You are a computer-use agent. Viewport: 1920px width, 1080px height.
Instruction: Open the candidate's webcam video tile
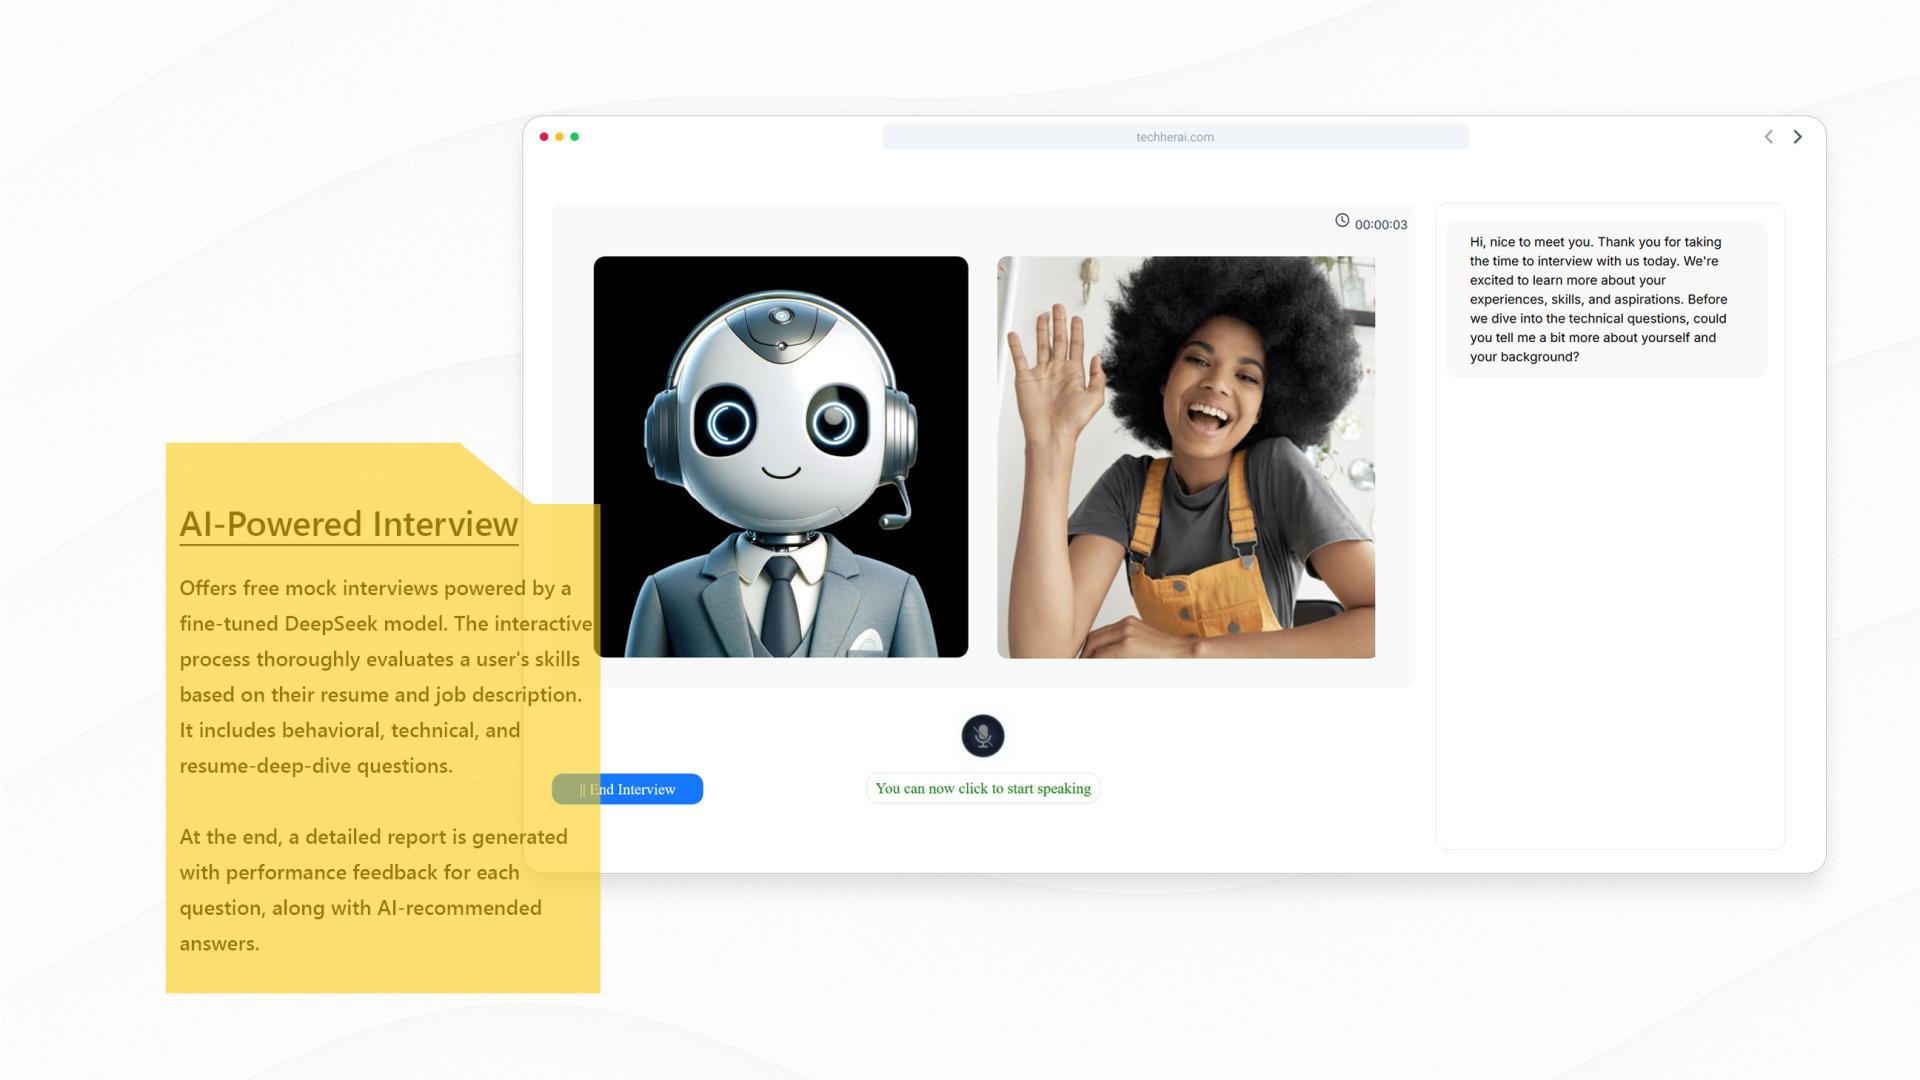click(1184, 457)
